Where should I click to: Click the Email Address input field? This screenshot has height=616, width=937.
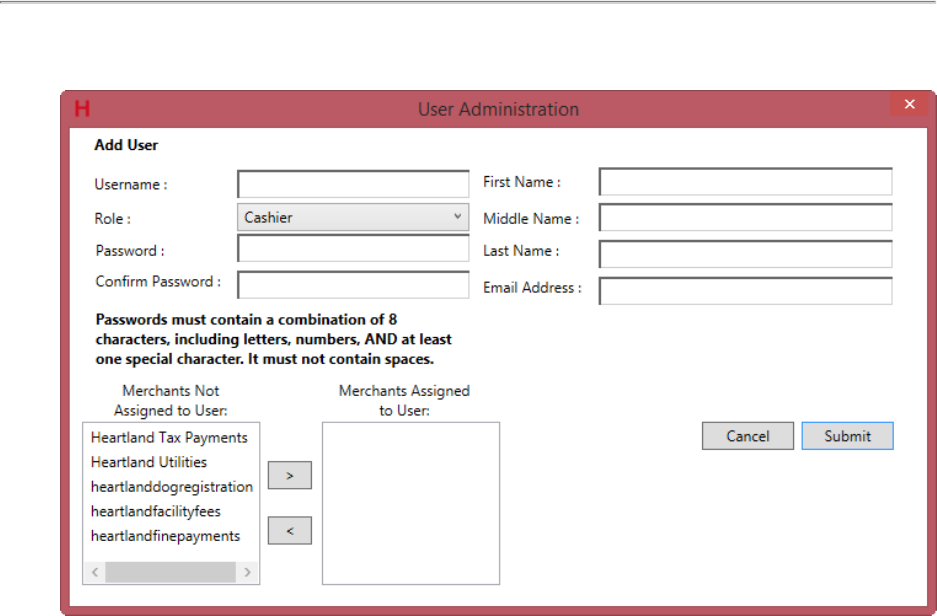746,291
